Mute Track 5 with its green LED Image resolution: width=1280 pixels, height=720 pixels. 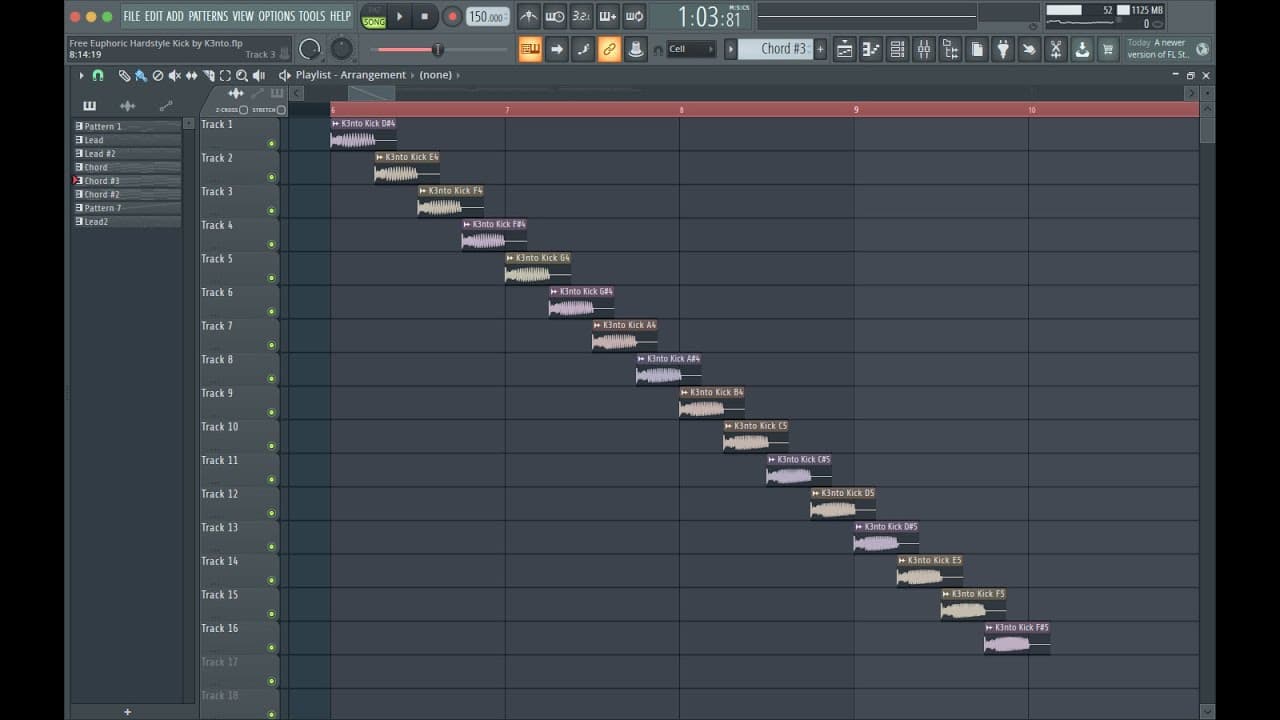(271, 278)
